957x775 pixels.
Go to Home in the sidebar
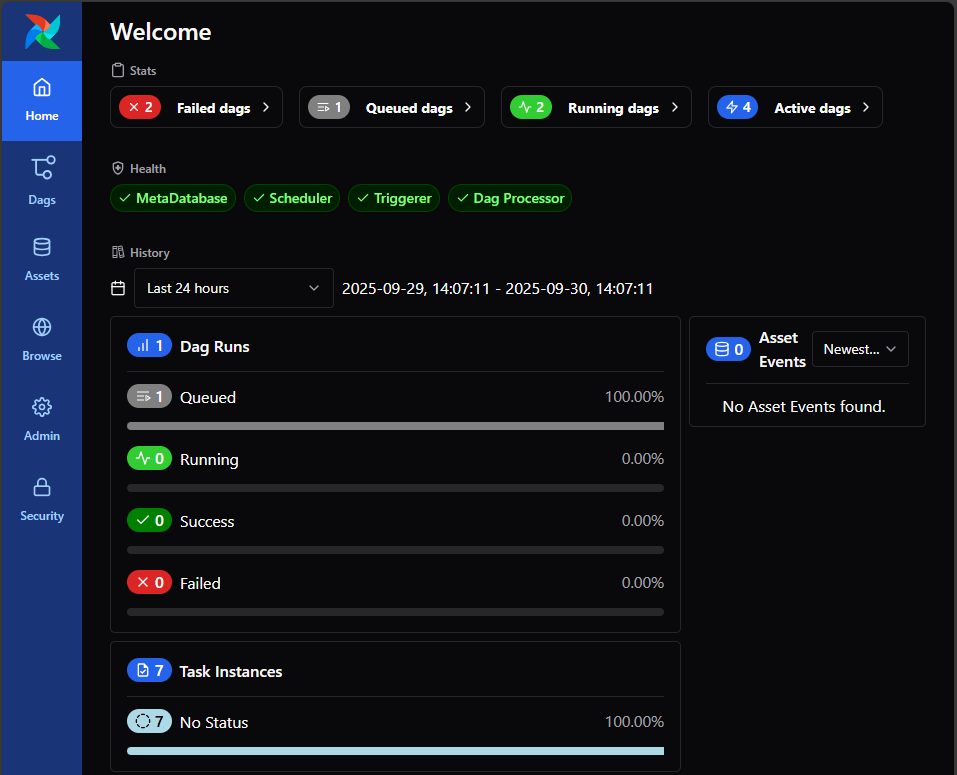coord(42,101)
